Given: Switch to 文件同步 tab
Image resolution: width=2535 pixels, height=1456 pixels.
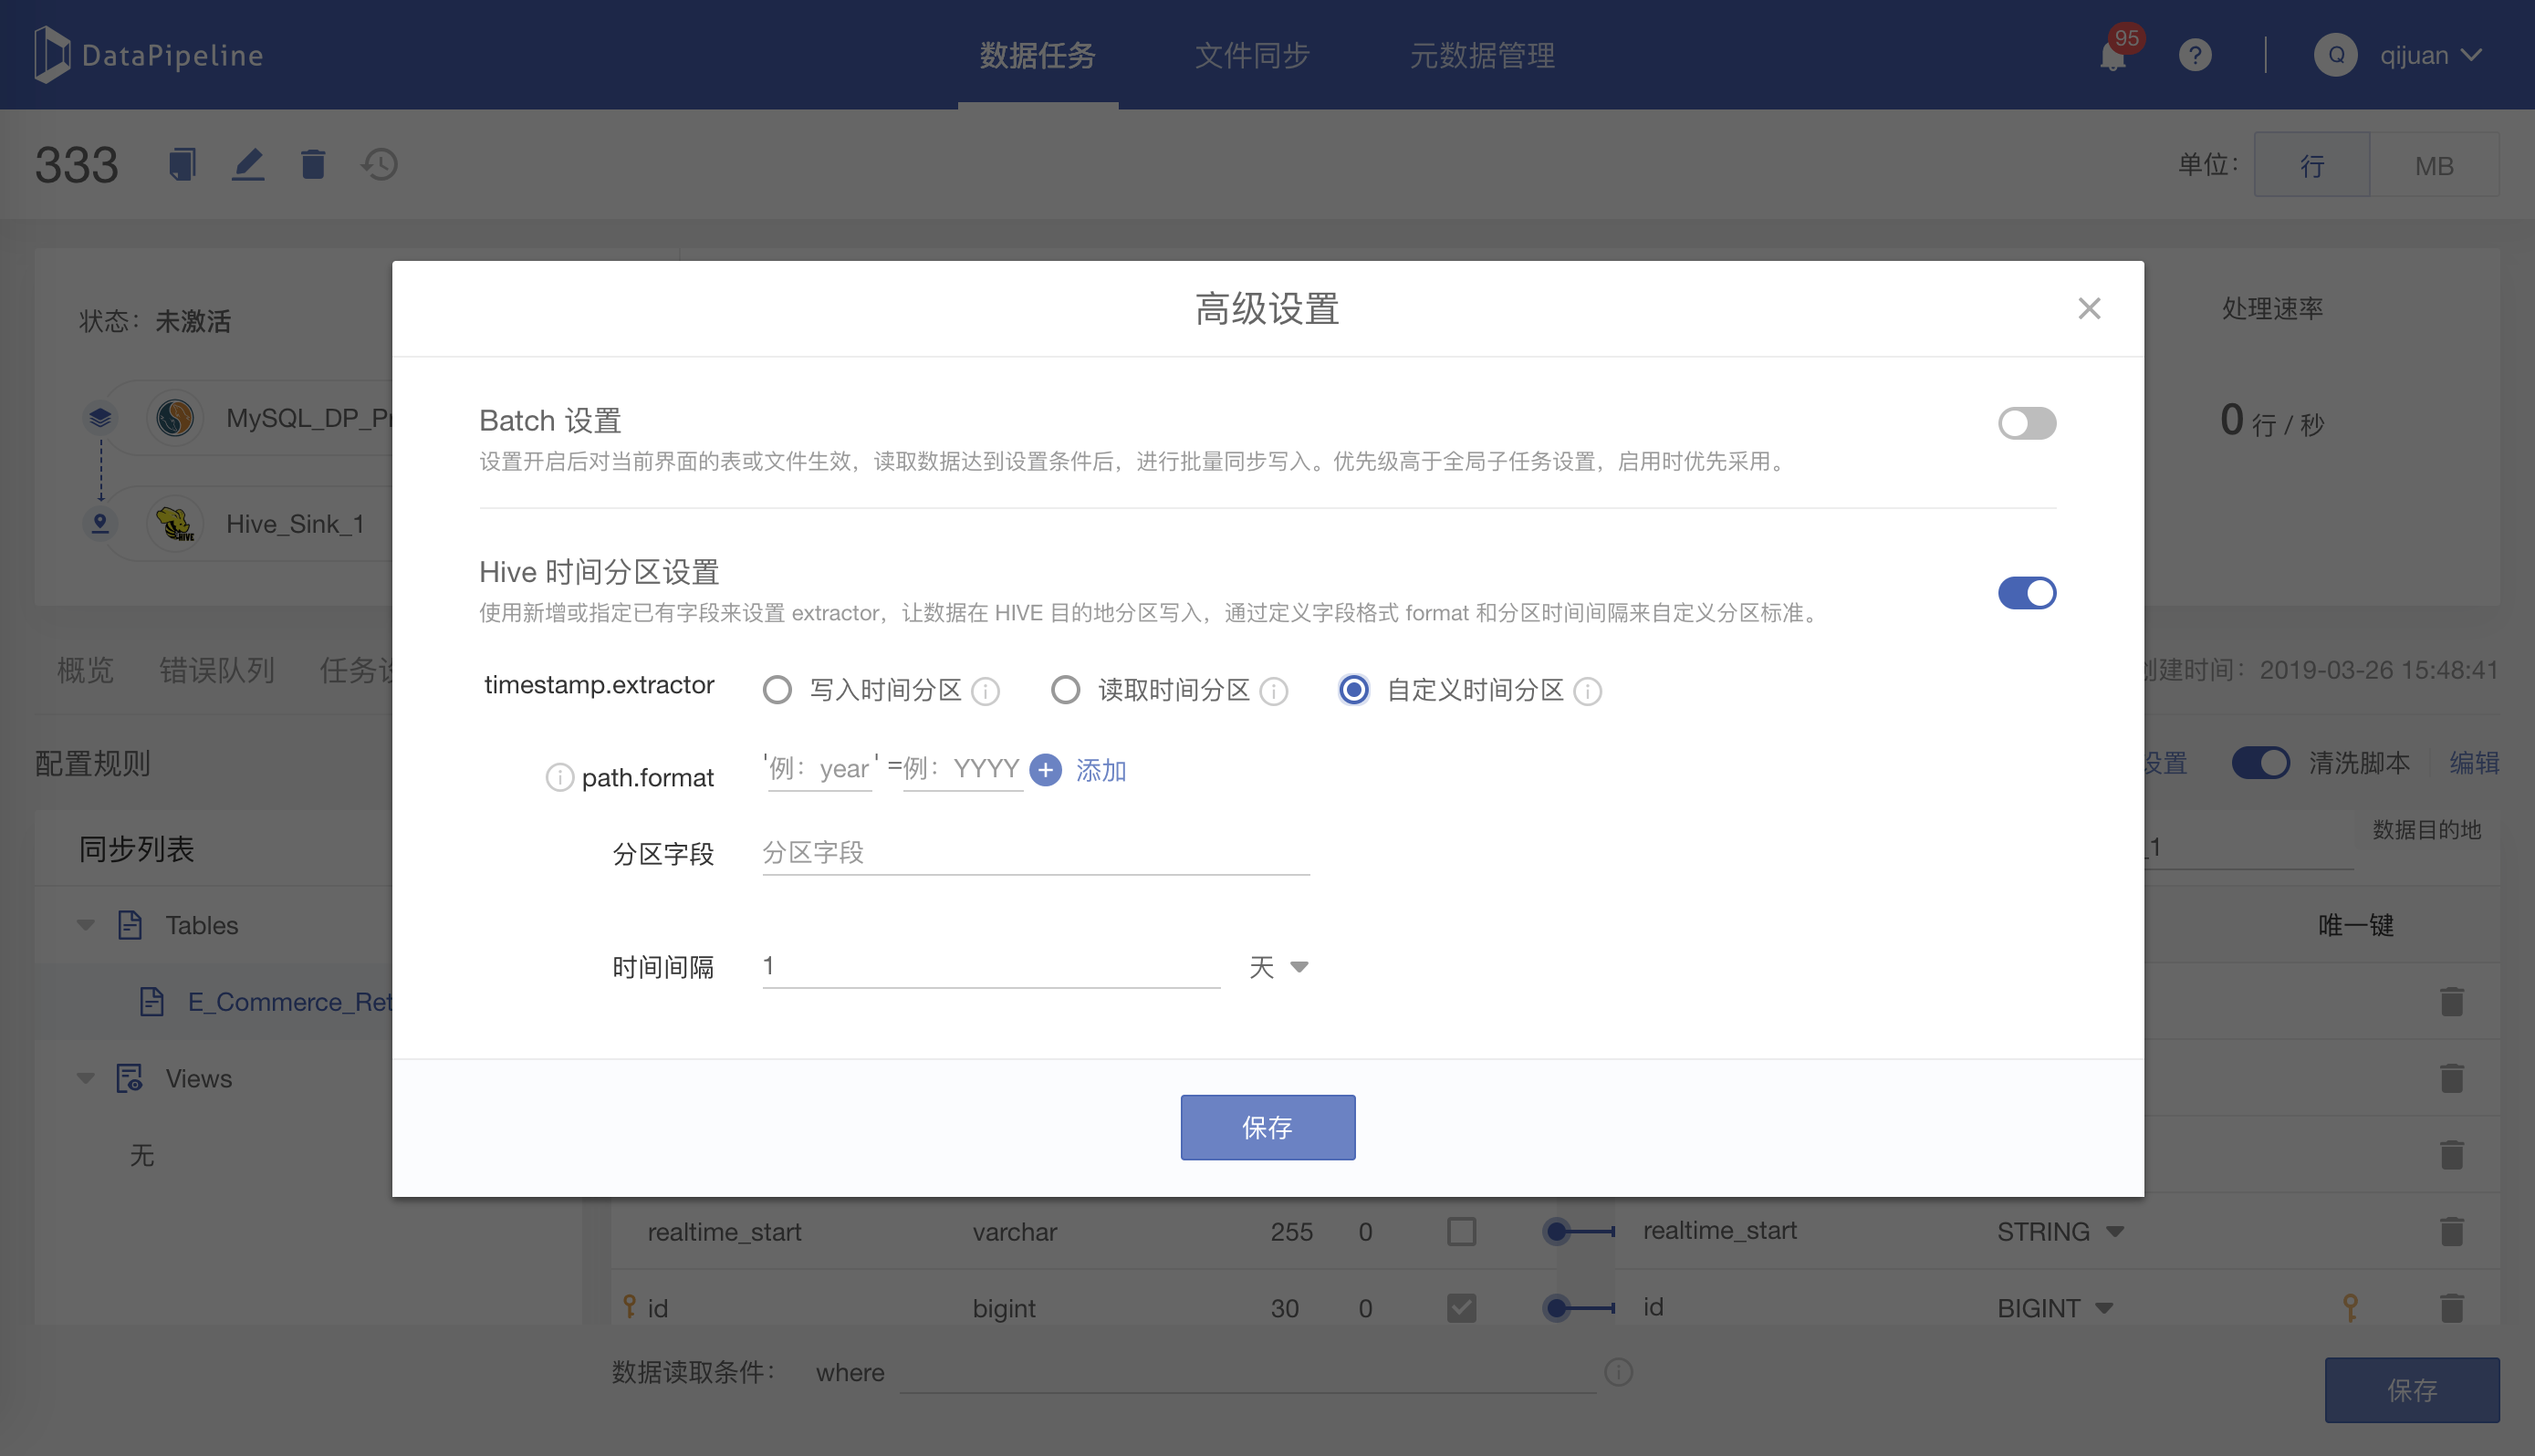Looking at the screenshot, I should (1252, 55).
